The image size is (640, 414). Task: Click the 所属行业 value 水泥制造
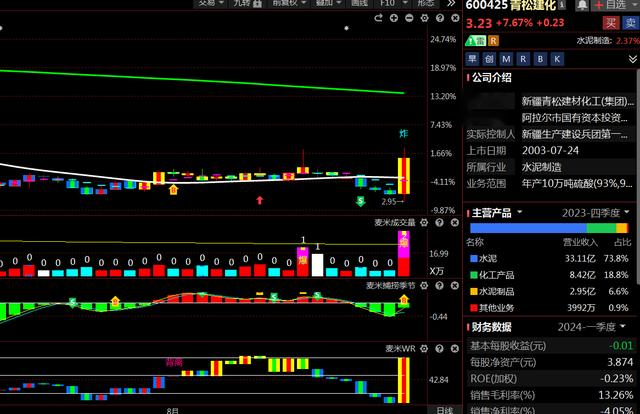(541, 167)
